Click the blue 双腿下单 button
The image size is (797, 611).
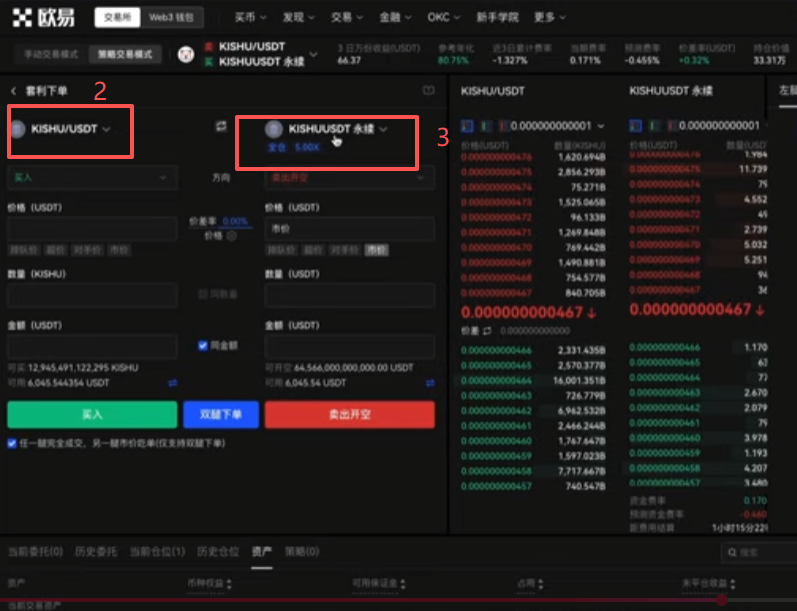[221, 415]
